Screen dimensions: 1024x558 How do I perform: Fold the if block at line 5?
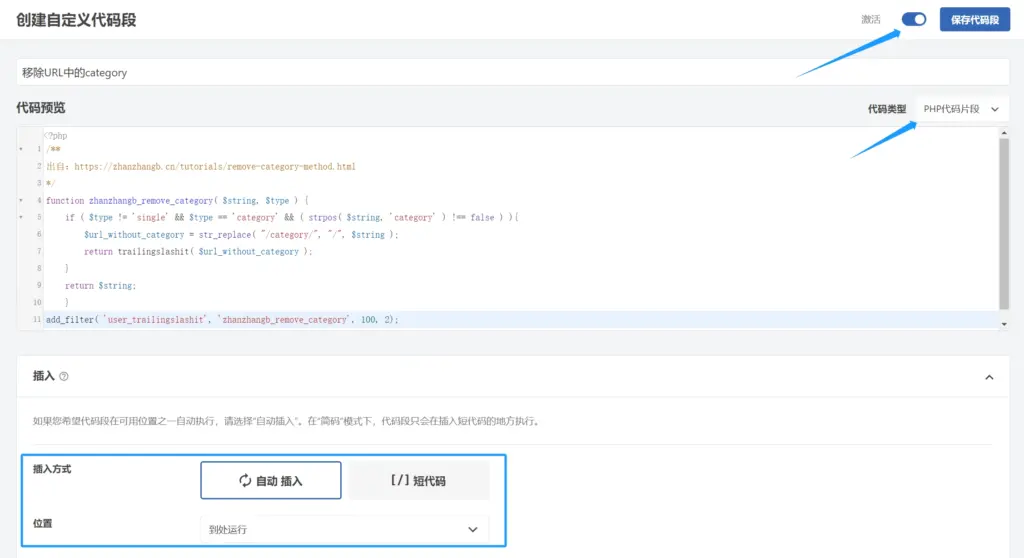[21, 218]
